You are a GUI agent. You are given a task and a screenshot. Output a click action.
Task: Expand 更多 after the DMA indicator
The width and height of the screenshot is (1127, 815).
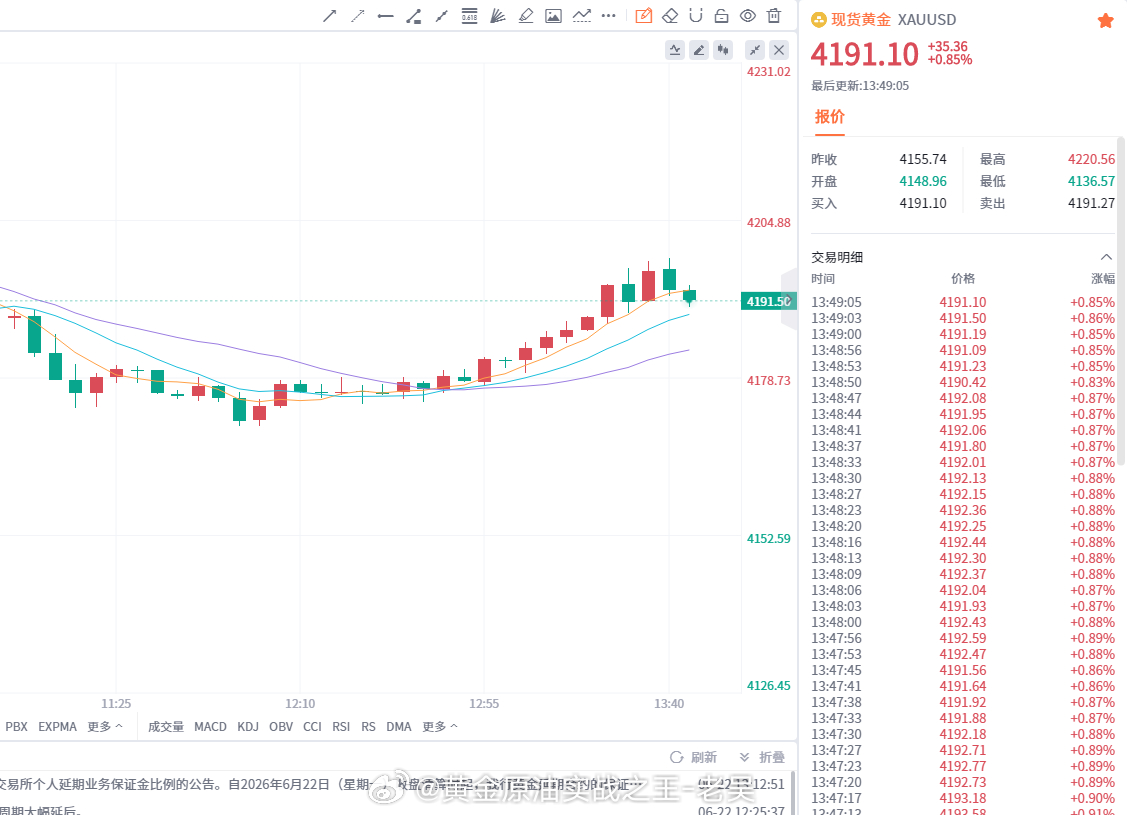point(440,727)
